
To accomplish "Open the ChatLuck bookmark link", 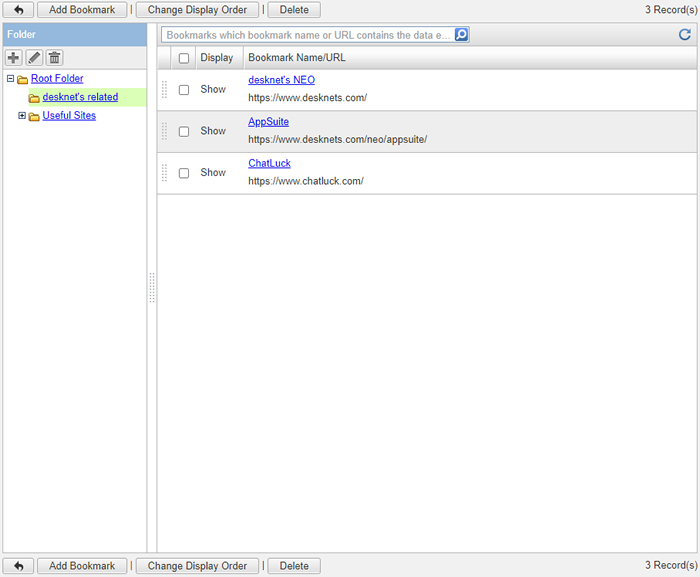I will [x=269, y=163].
